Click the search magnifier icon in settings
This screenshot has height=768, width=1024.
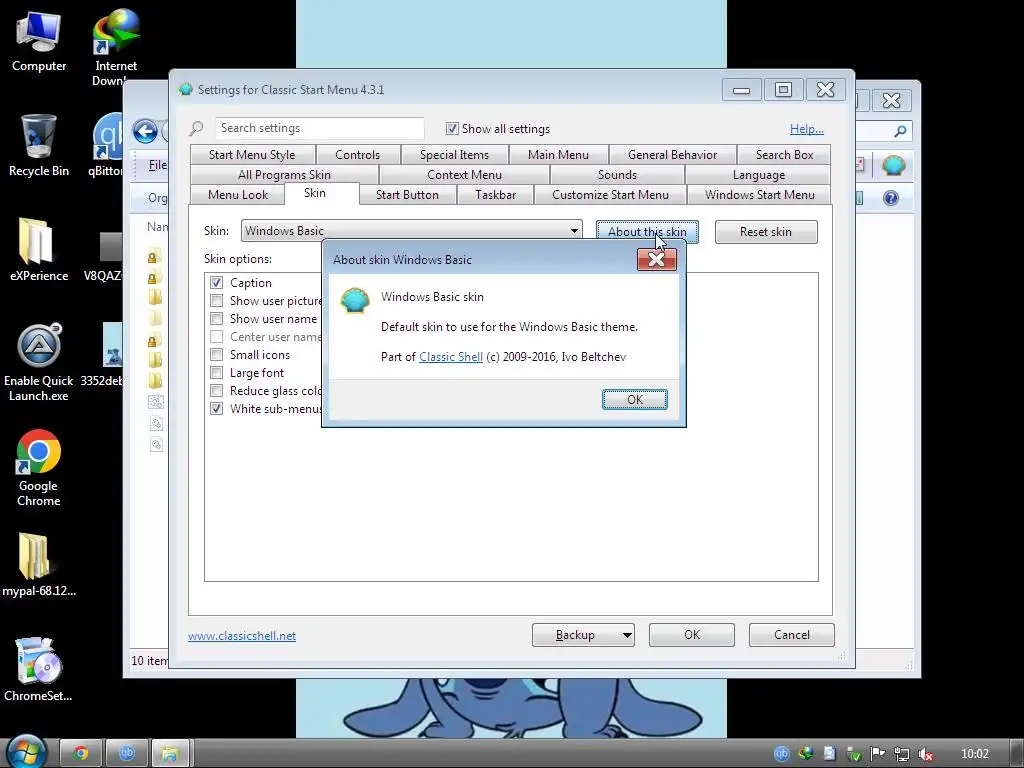pyautogui.click(x=196, y=128)
